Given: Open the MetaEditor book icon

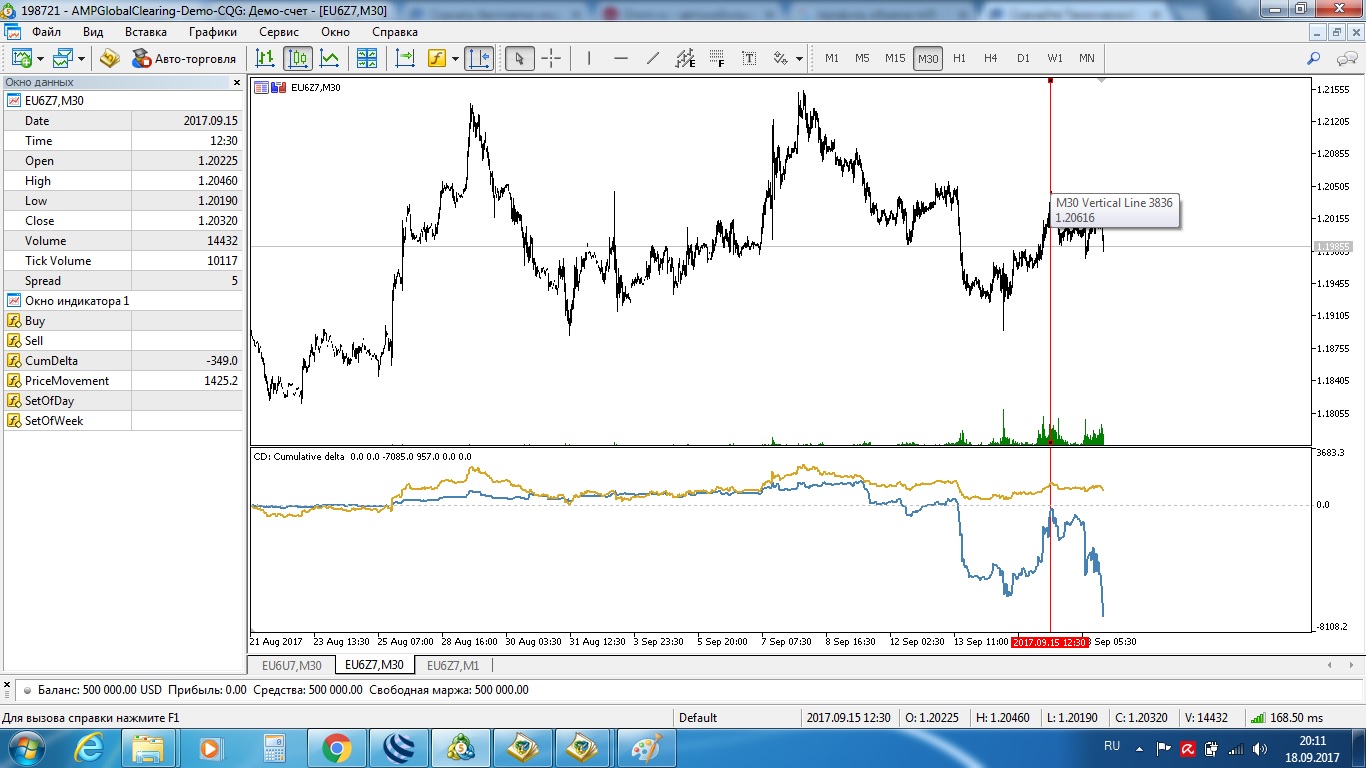Looking at the screenshot, I should tap(109, 58).
